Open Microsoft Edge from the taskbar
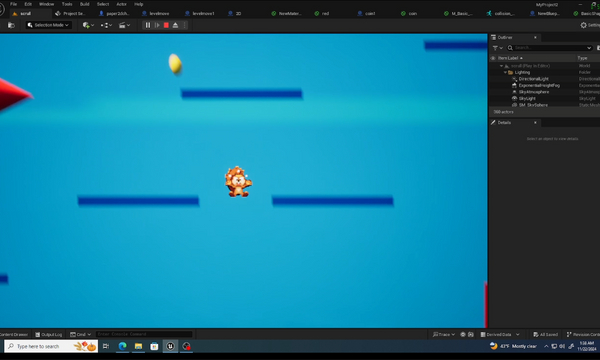The height and width of the screenshot is (360, 600). [x=122, y=346]
